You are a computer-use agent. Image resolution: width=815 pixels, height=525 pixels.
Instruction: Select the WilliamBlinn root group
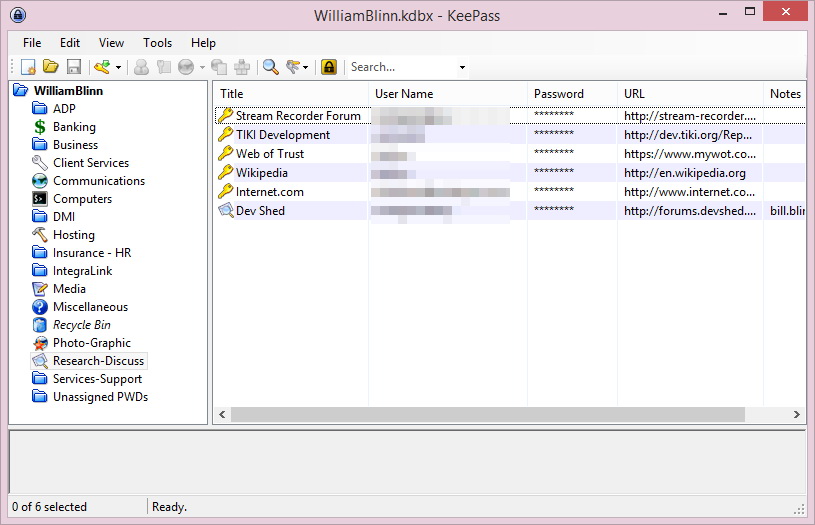(x=68, y=90)
